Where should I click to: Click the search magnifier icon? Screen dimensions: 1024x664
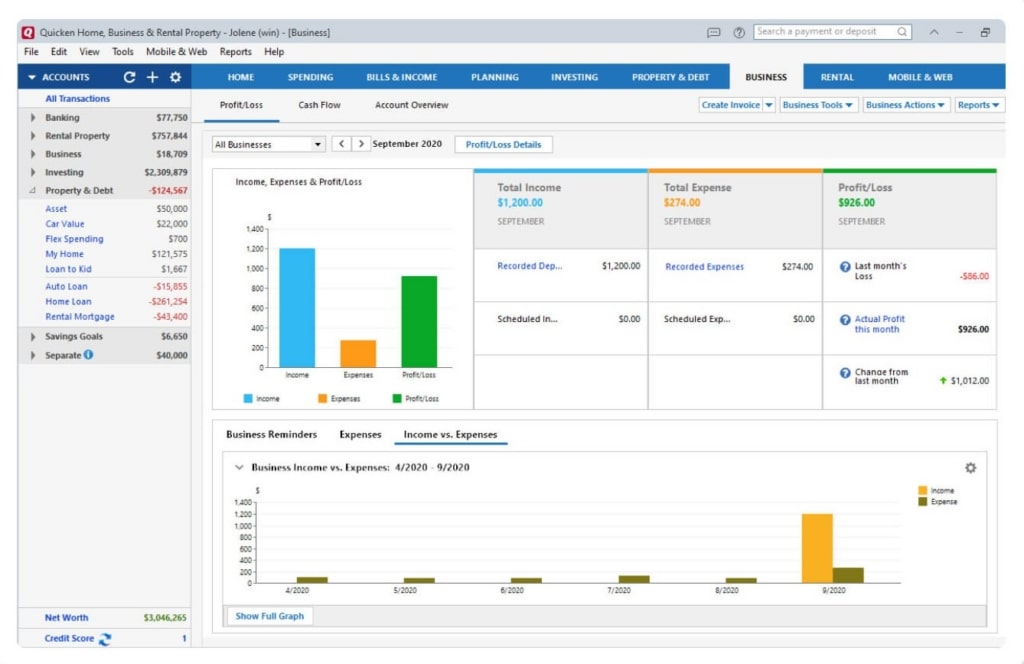tap(902, 31)
